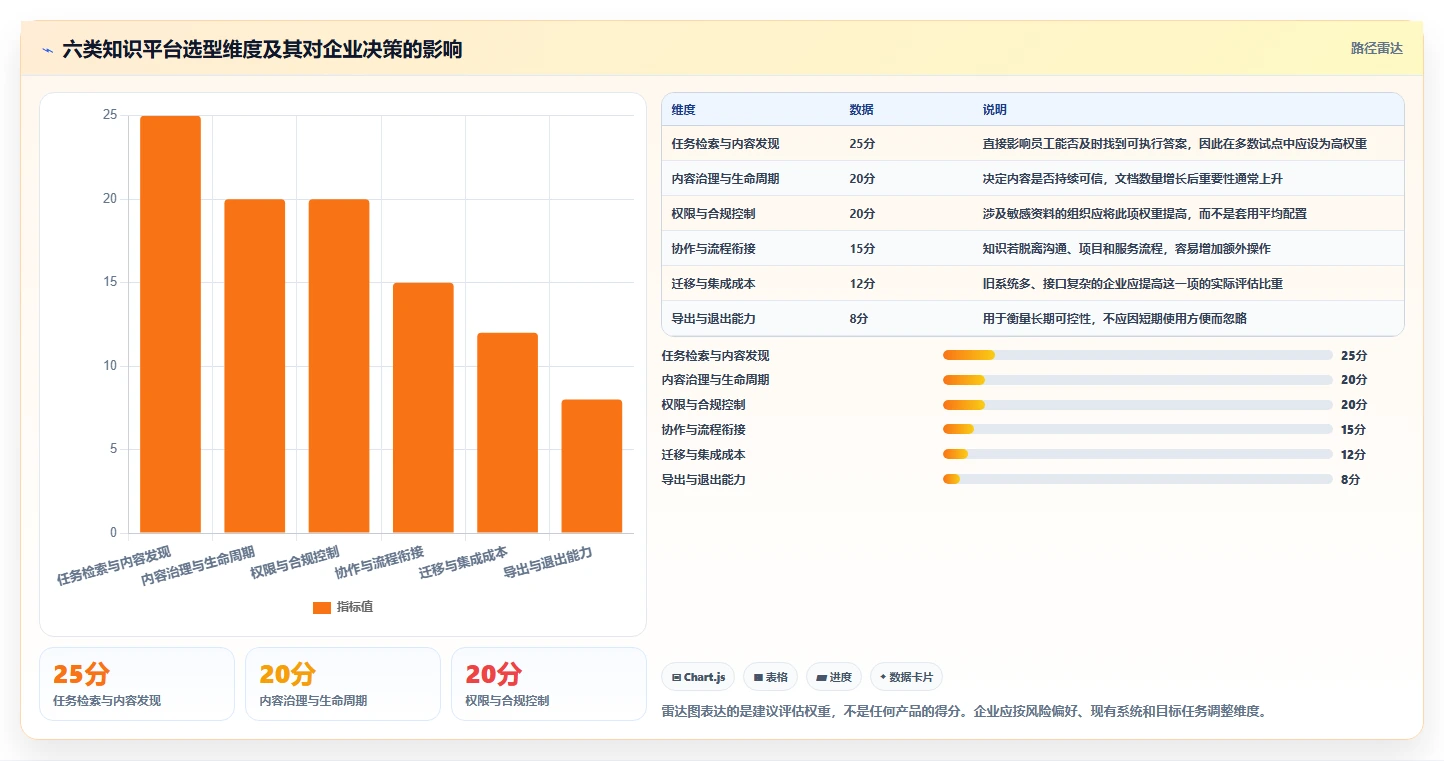Click the 导出与退出能力 progress bar
This screenshot has height=761, width=1444.
[1137, 480]
